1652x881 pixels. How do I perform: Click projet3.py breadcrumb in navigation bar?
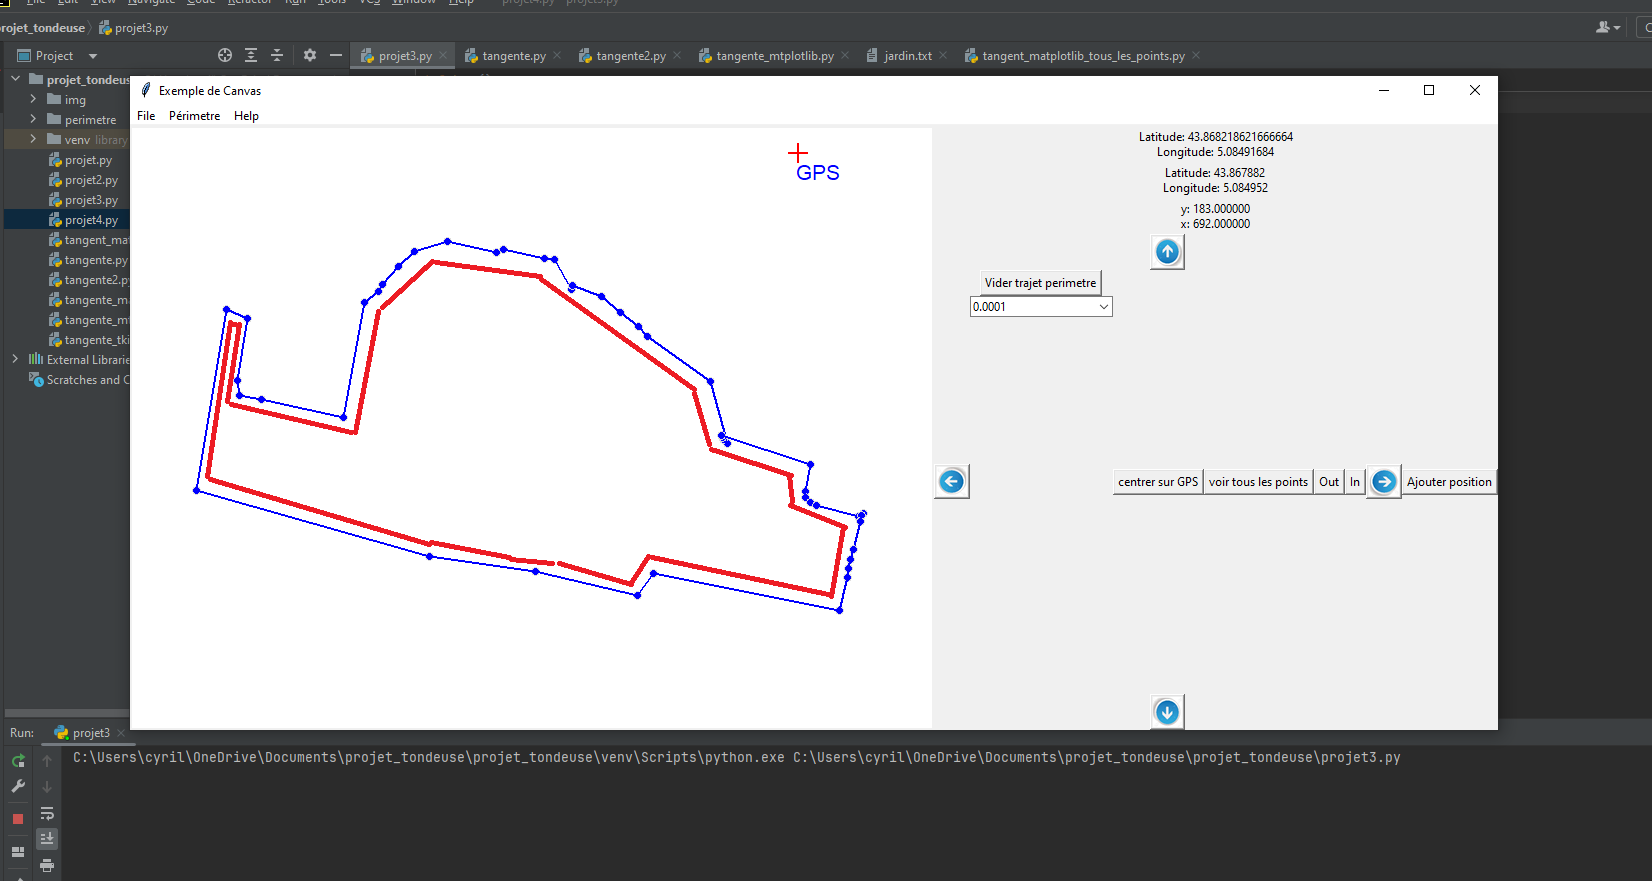[x=133, y=28]
